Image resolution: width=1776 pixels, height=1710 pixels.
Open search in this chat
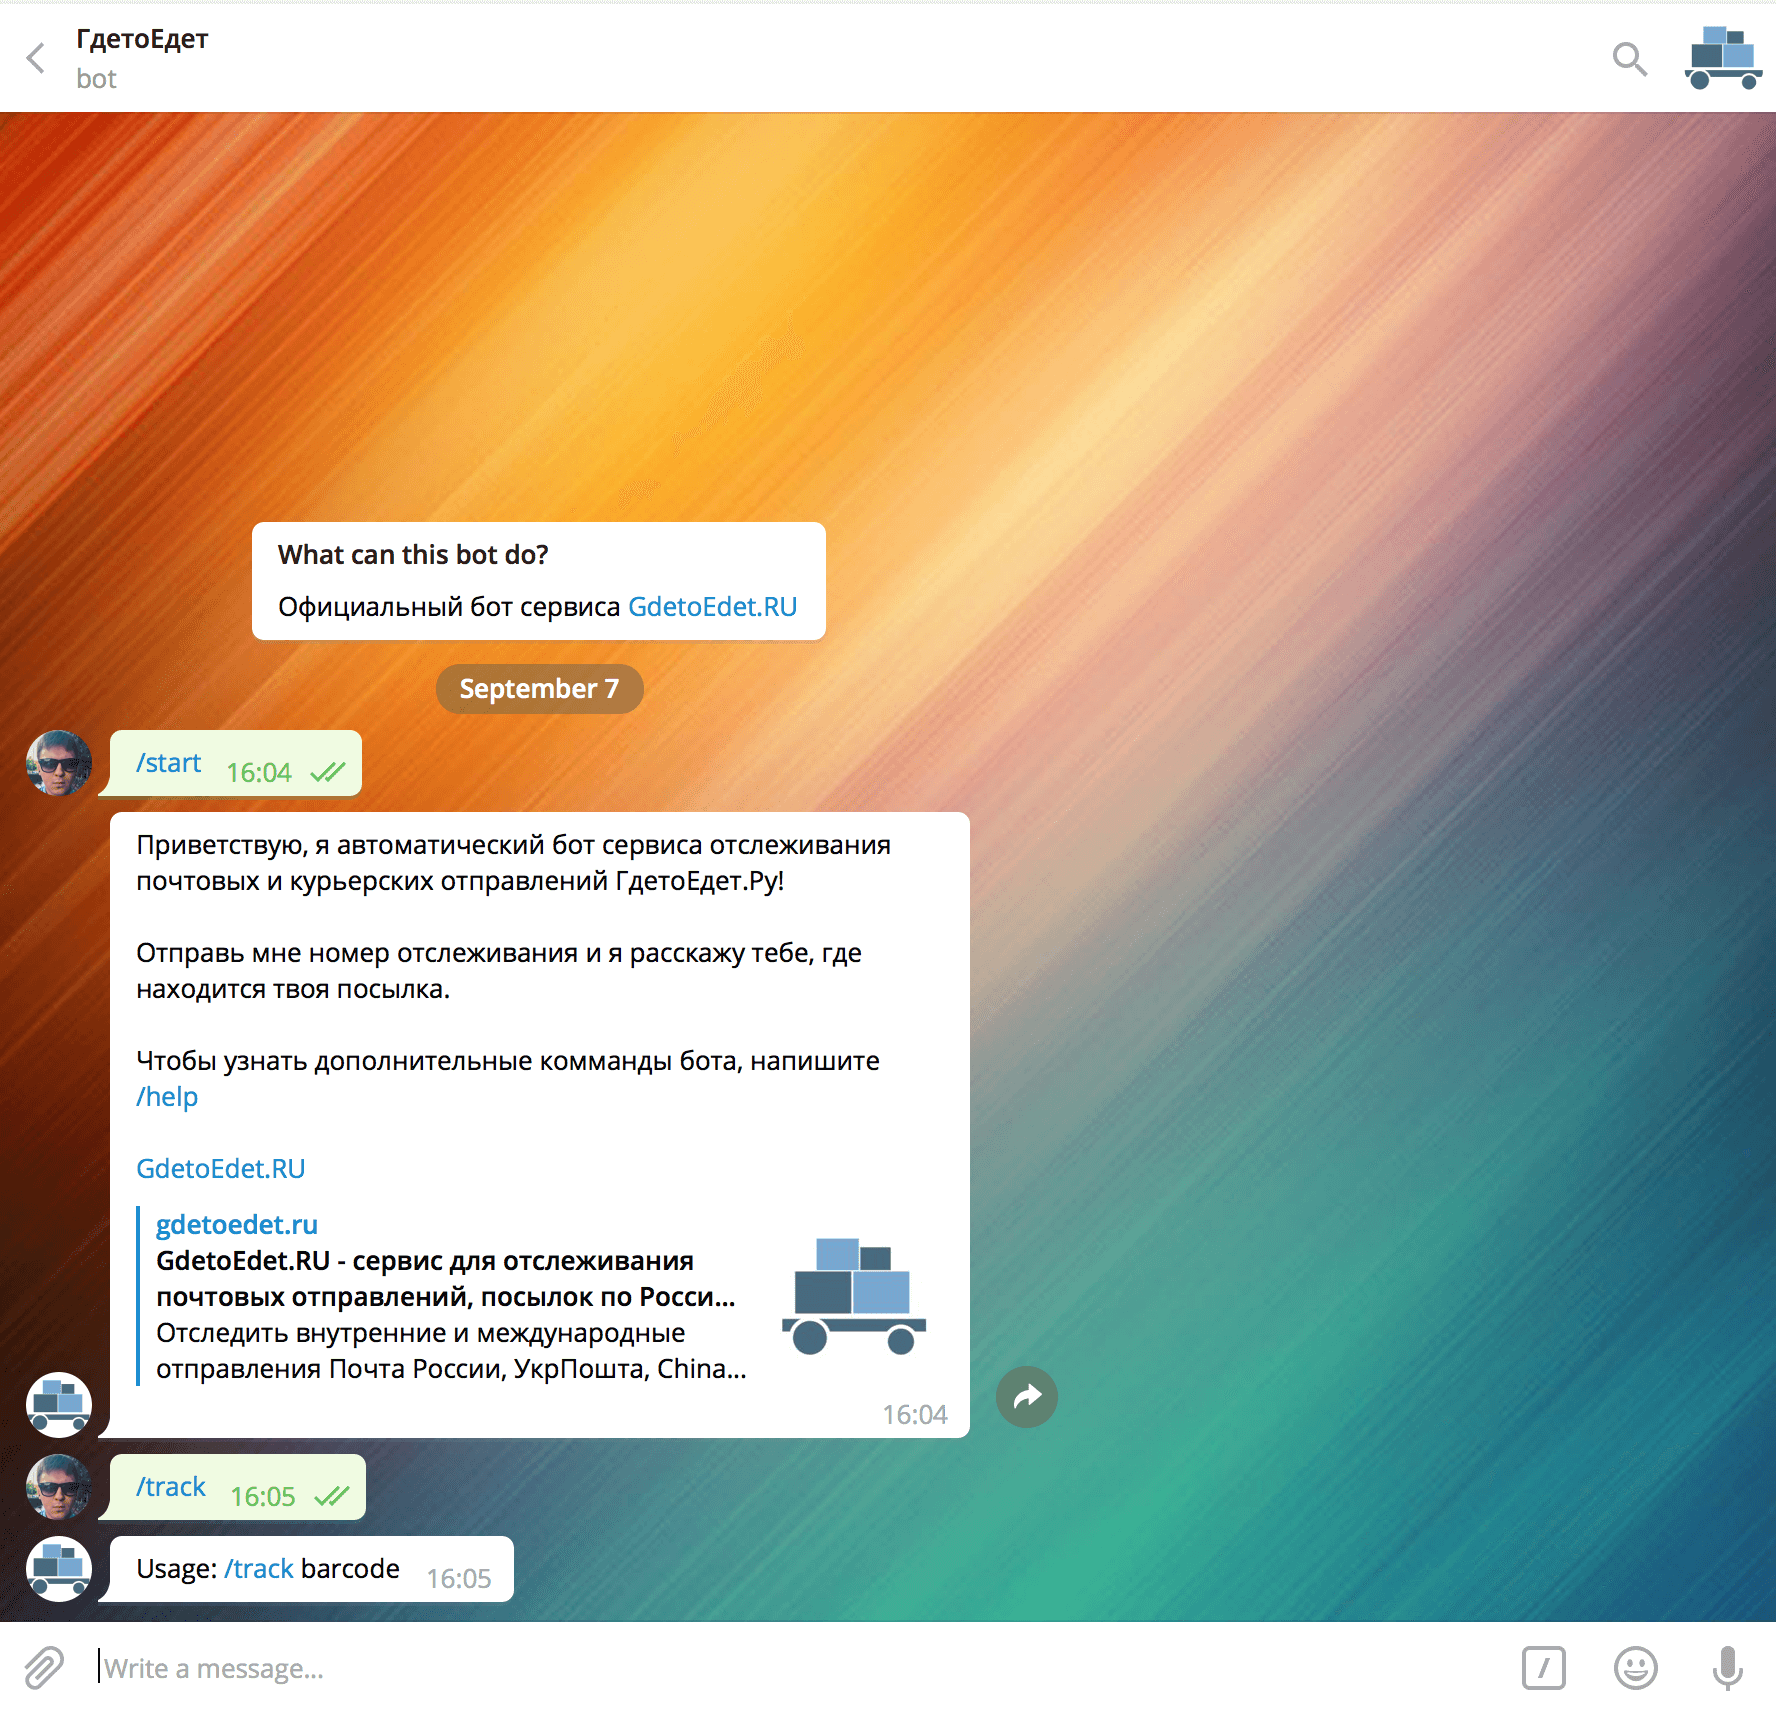[1629, 59]
